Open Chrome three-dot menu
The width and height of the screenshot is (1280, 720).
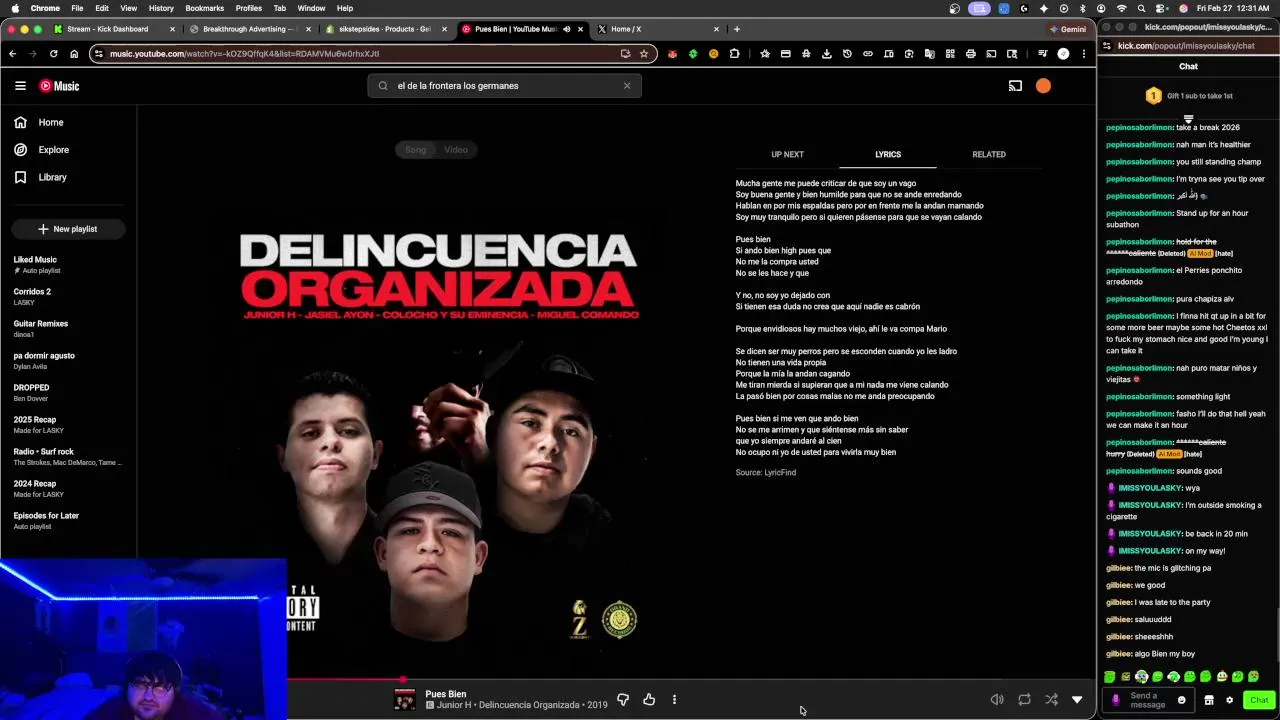tap(1084, 54)
